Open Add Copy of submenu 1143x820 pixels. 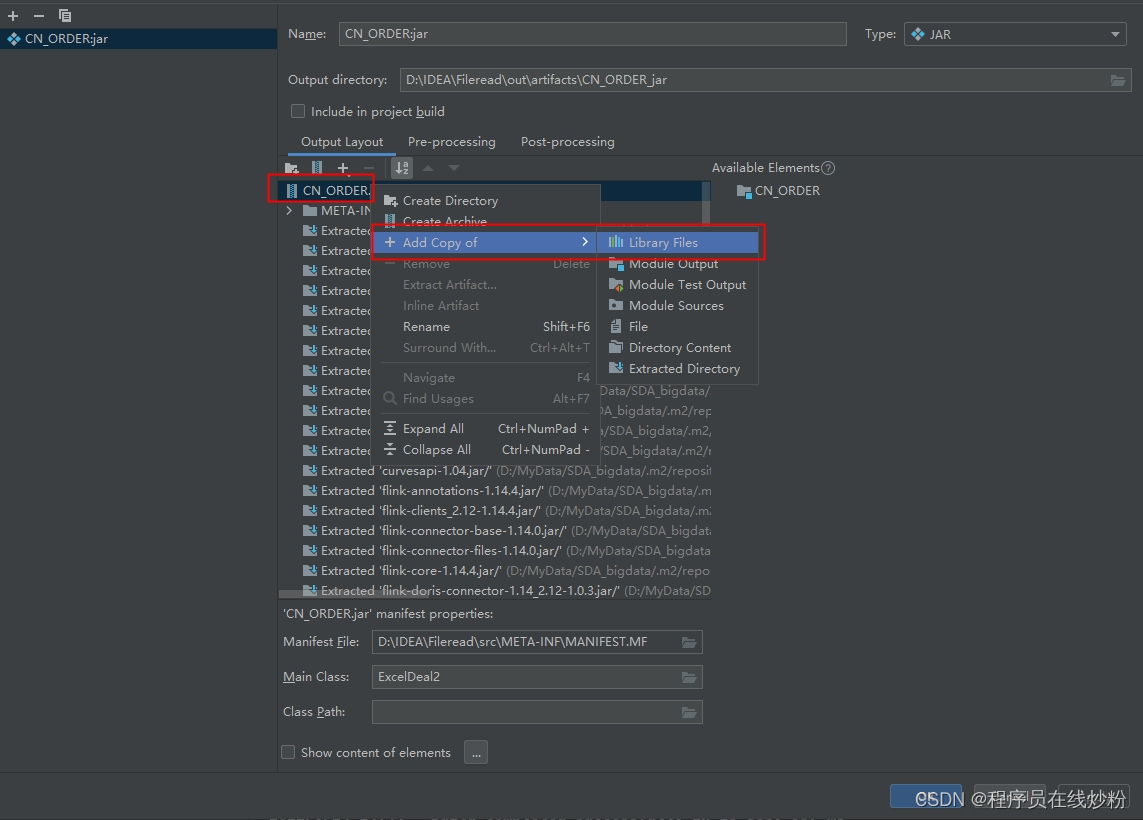point(485,243)
